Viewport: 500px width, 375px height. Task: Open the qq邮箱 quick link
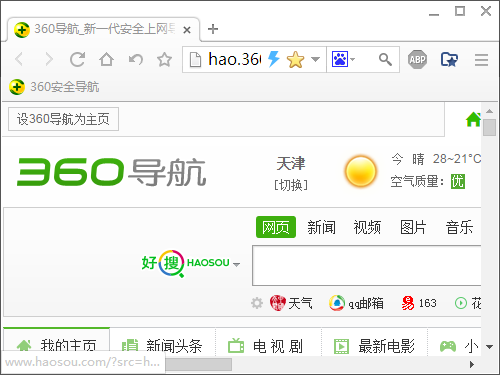click(x=356, y=303)
